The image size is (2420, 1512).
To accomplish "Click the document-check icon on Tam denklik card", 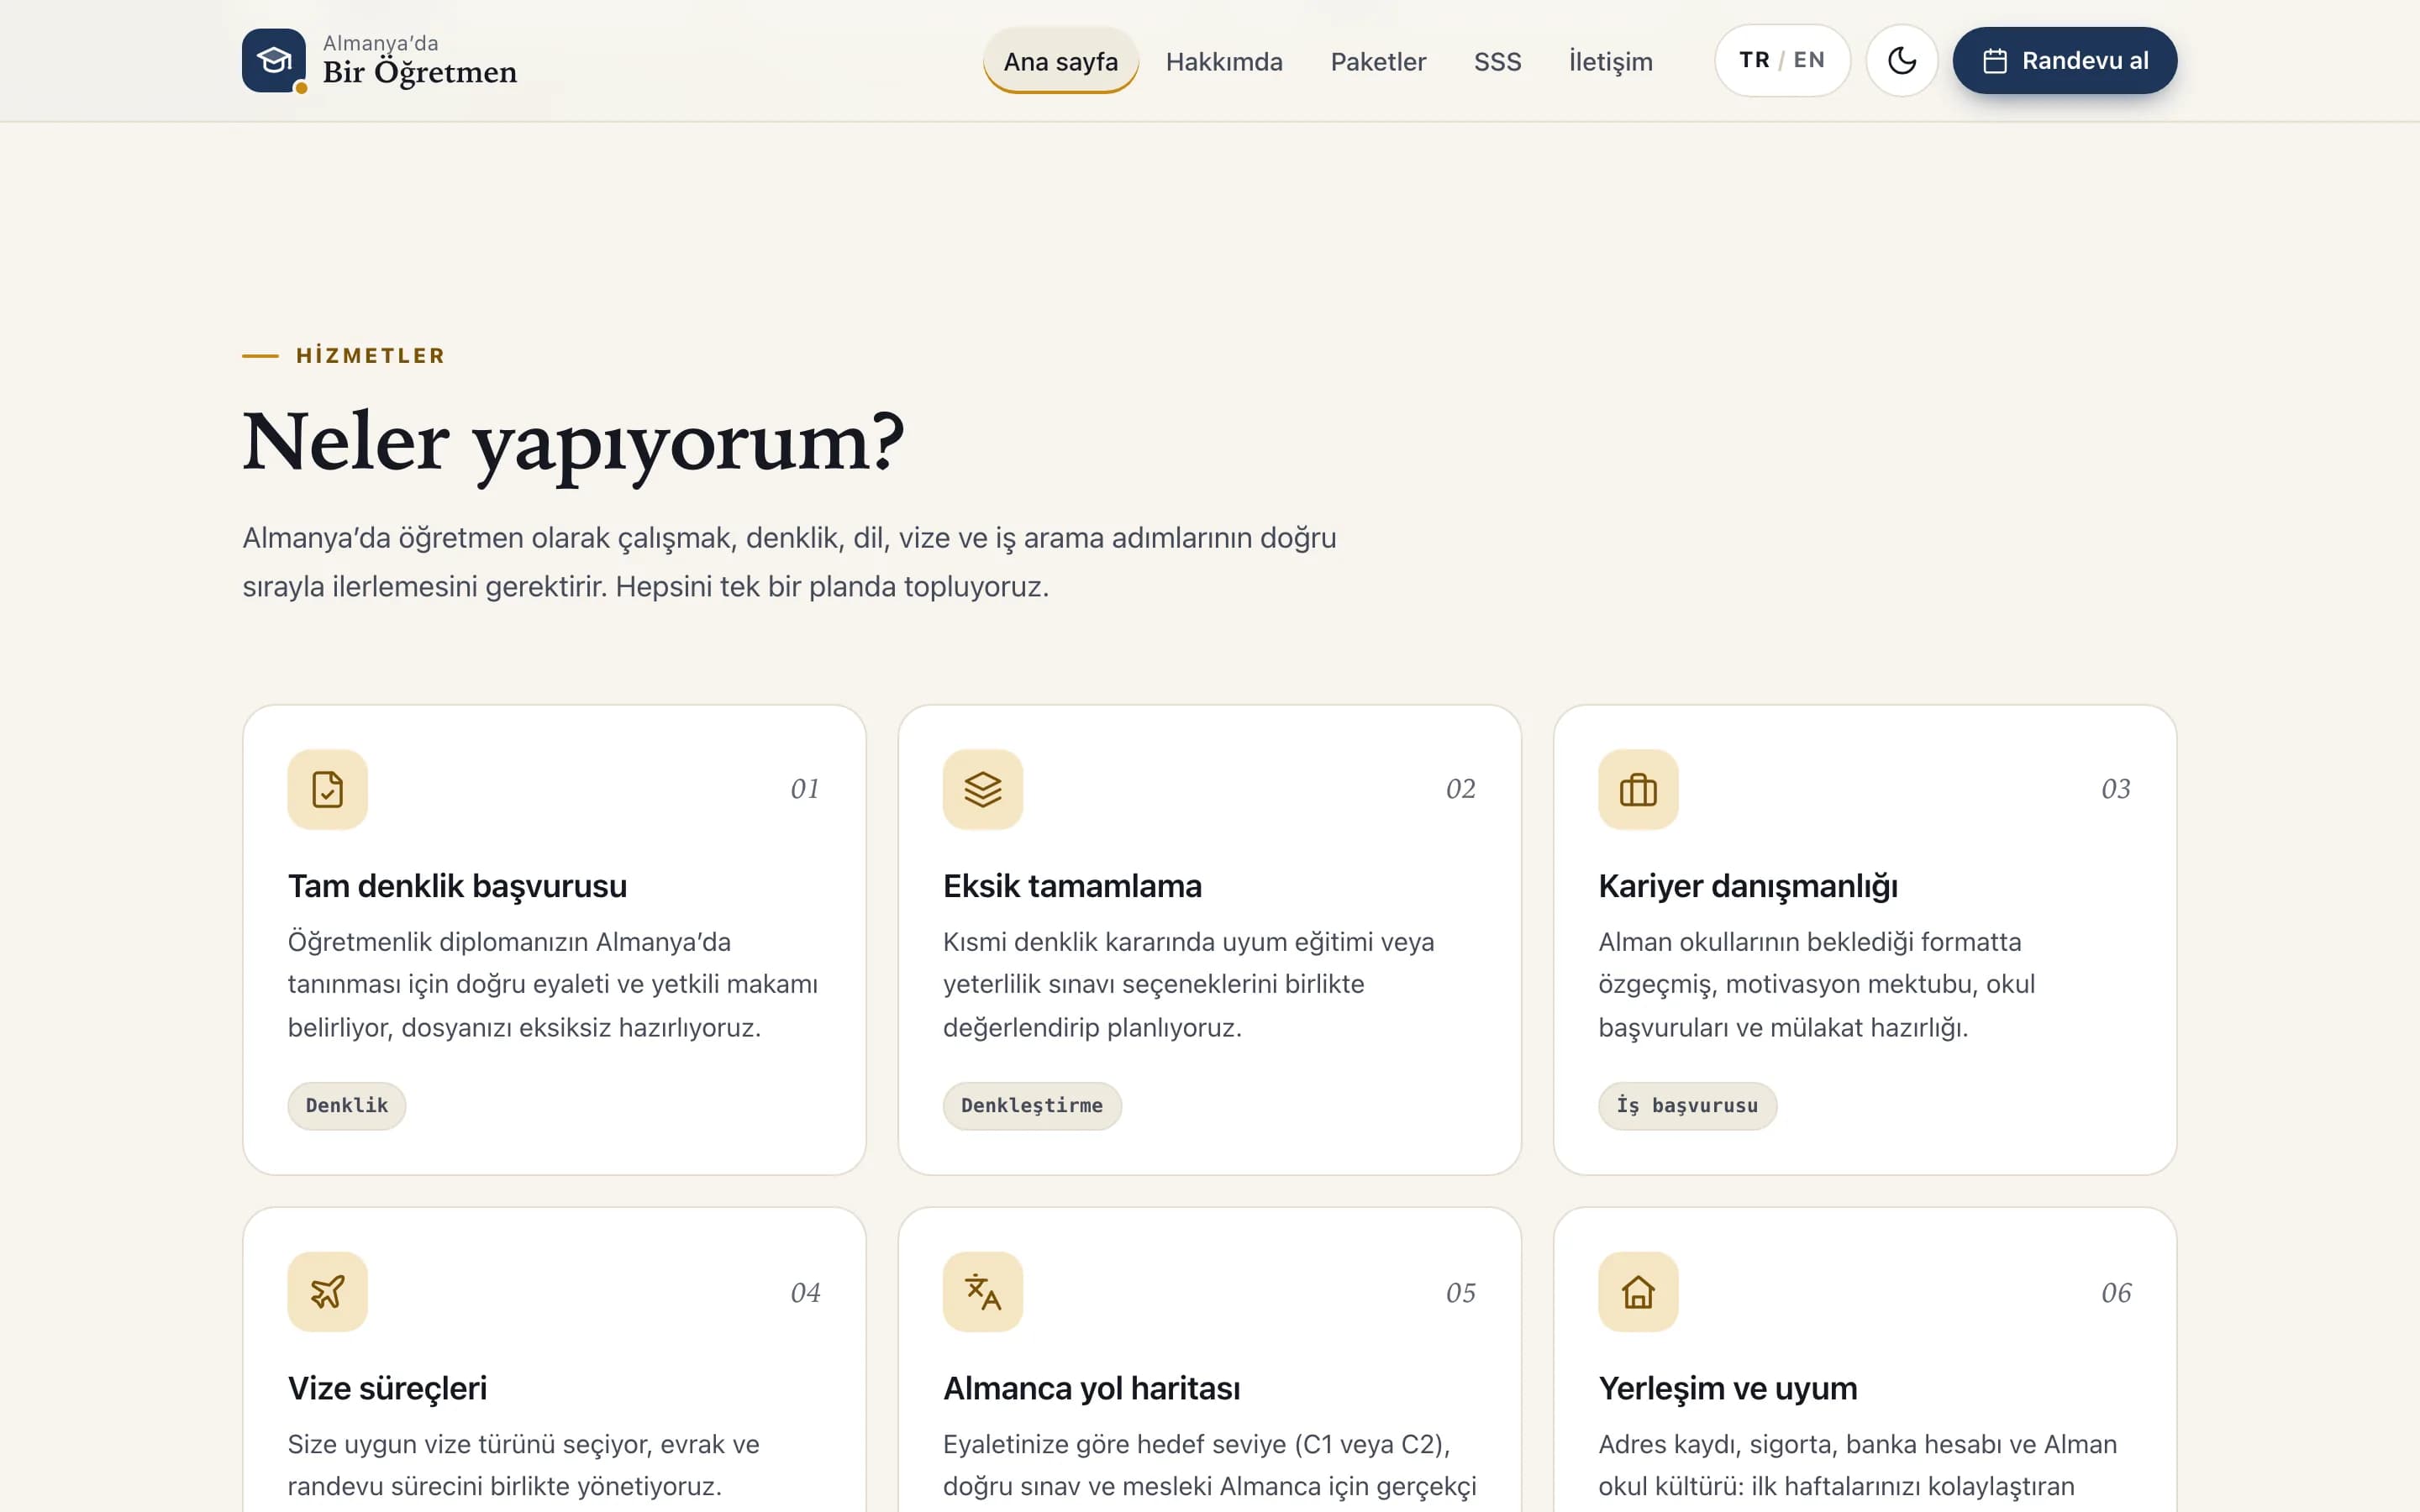I will (x=327, y=789).
